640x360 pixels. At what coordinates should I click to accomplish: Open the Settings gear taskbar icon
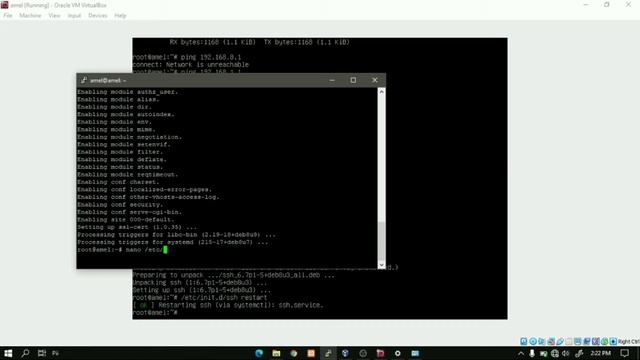click(398, 353)
